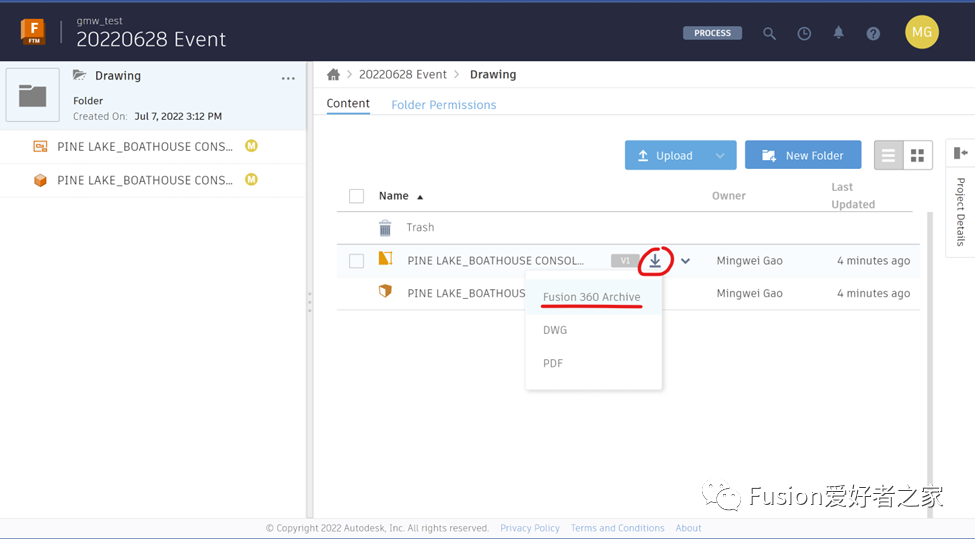The height and width of the screenshot is (539, 975).
Task: Open the search magnifier in header
Action: pos(769,34)
